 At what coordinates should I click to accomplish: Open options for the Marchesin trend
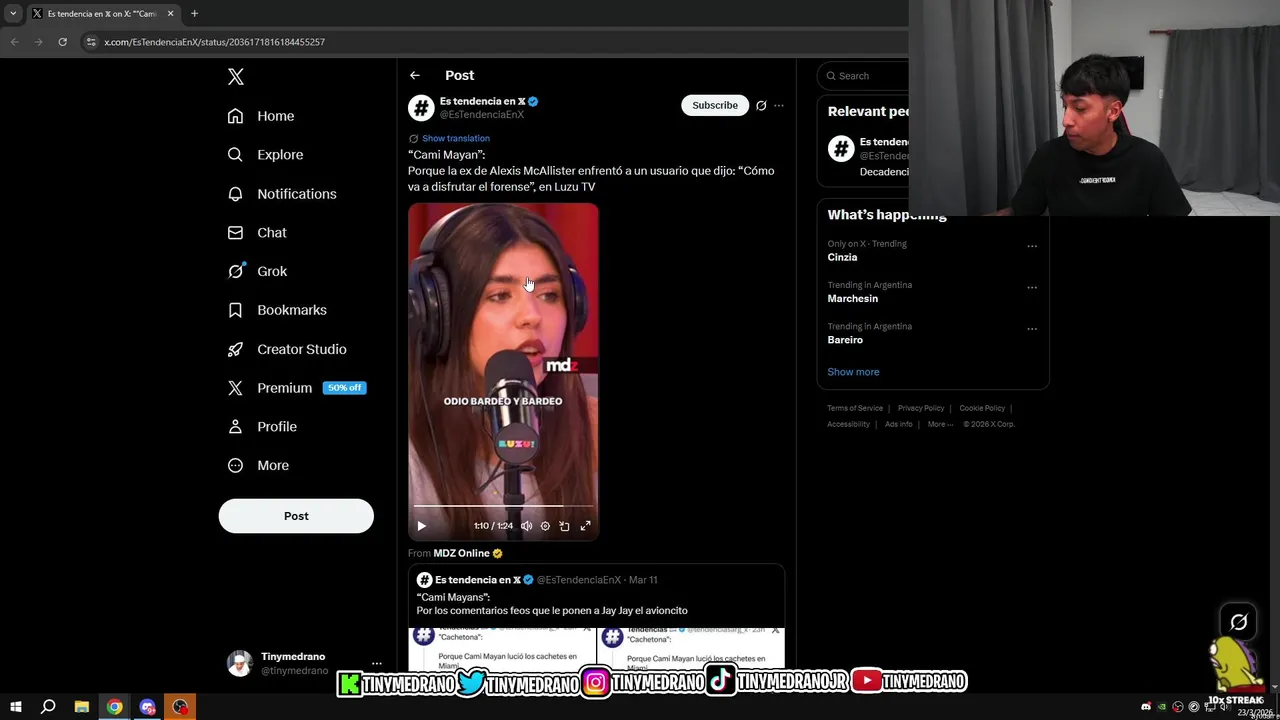(1032, 287)
